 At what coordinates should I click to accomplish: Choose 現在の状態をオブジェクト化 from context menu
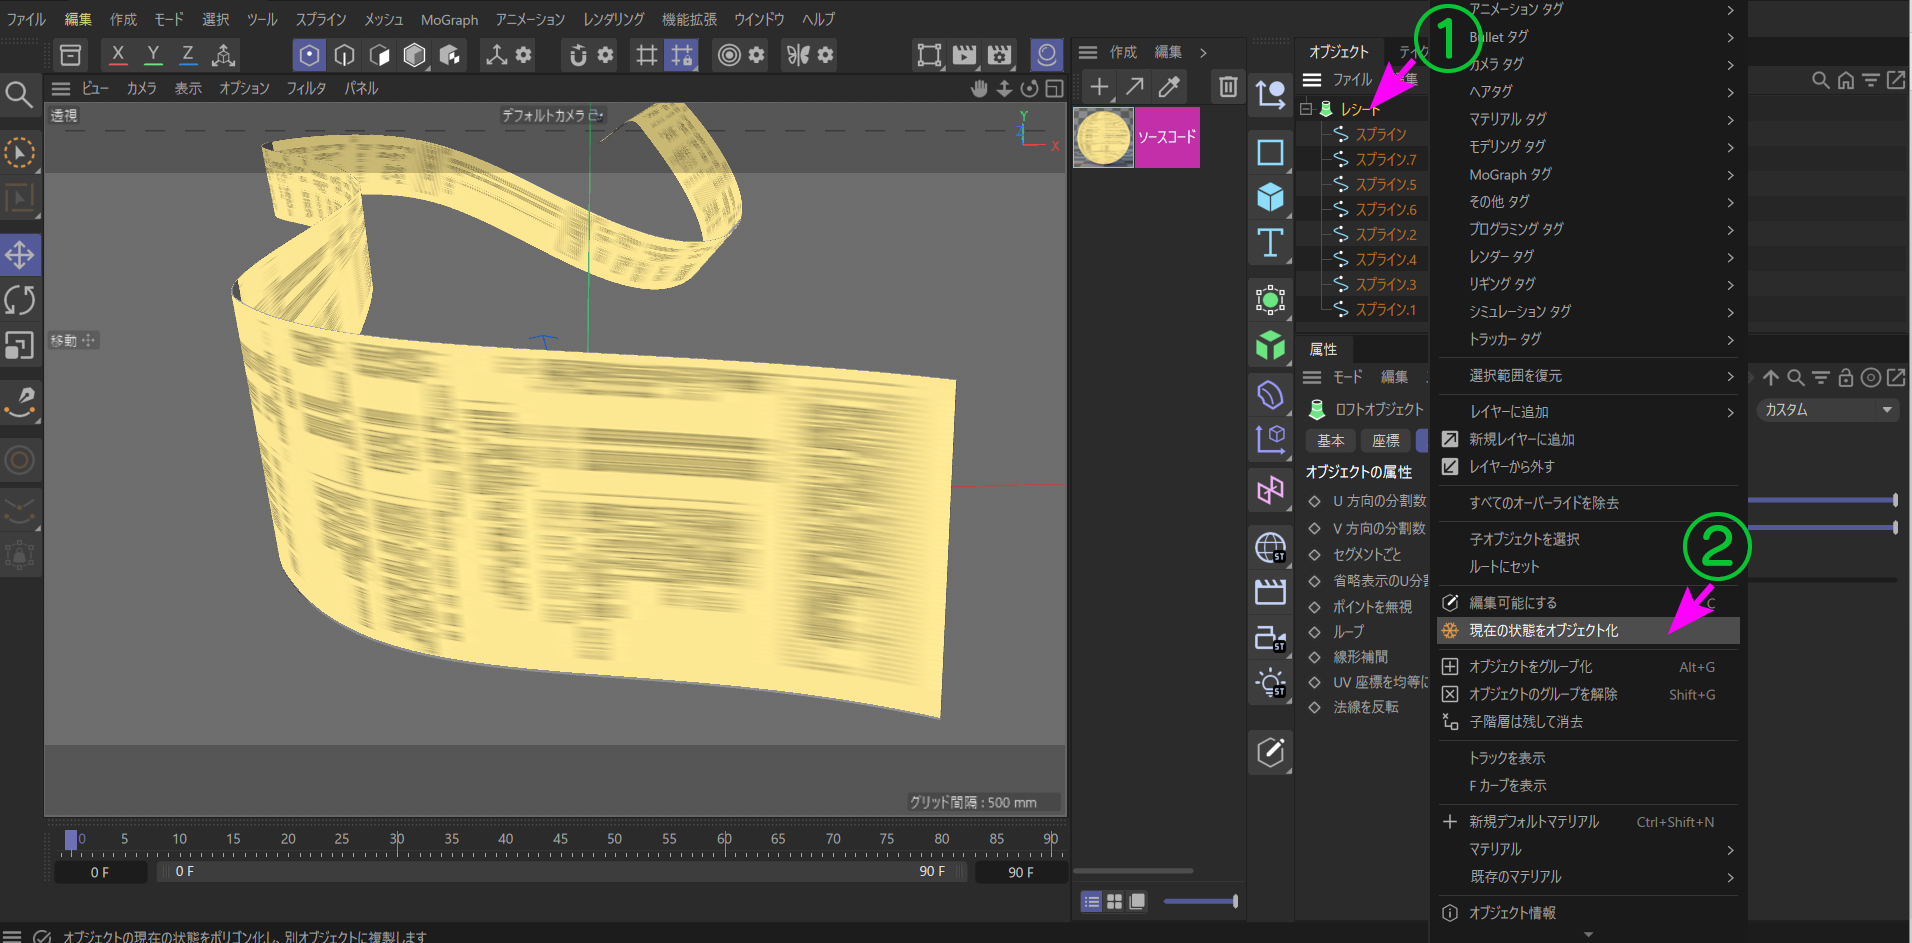click(1544, 631)
